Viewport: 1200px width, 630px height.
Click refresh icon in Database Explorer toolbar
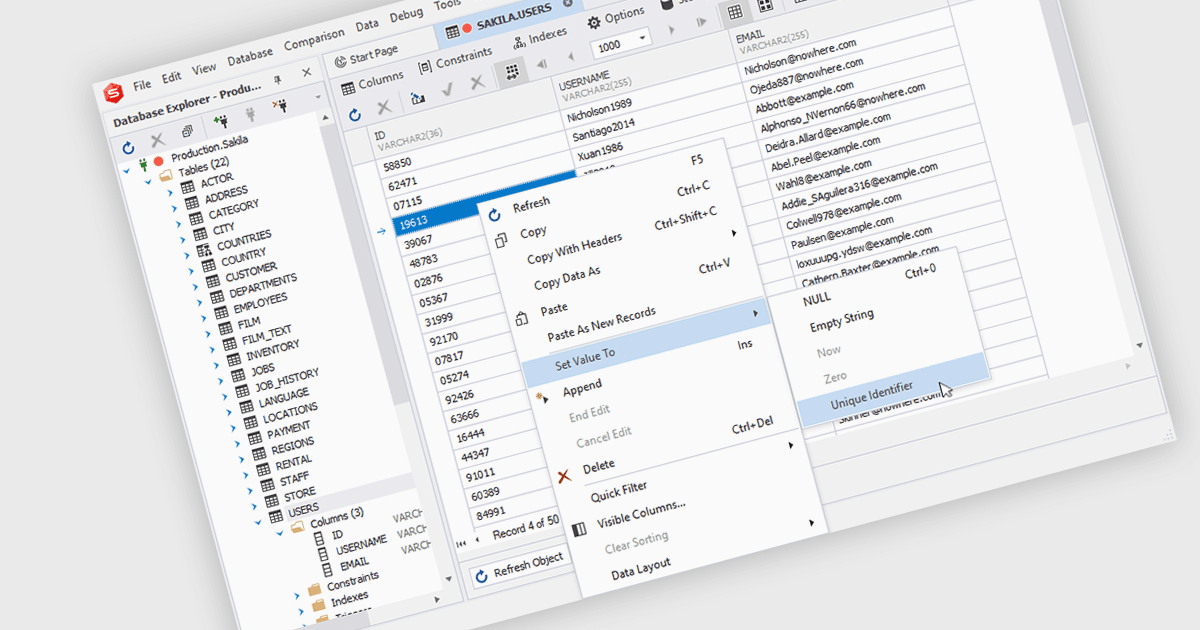pos(128,148)
